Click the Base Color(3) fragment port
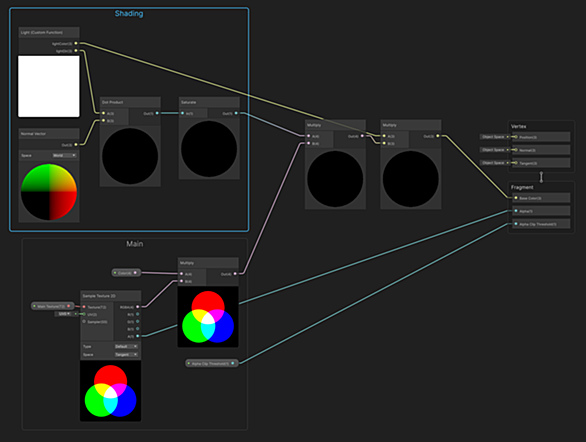This screenshot has height=442, width=586. pyautogui.click(x=516, y=198)
